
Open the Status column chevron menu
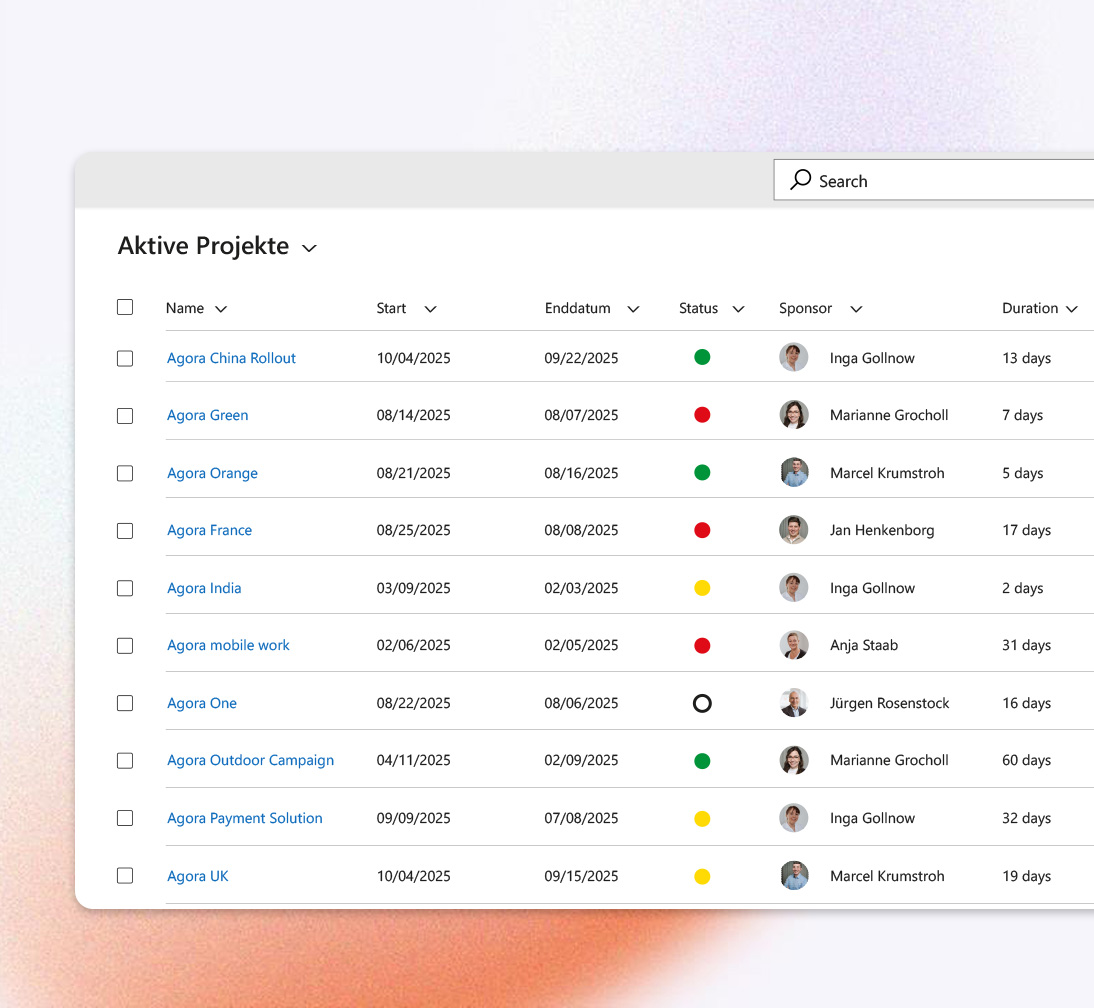(x=738, y=309)
